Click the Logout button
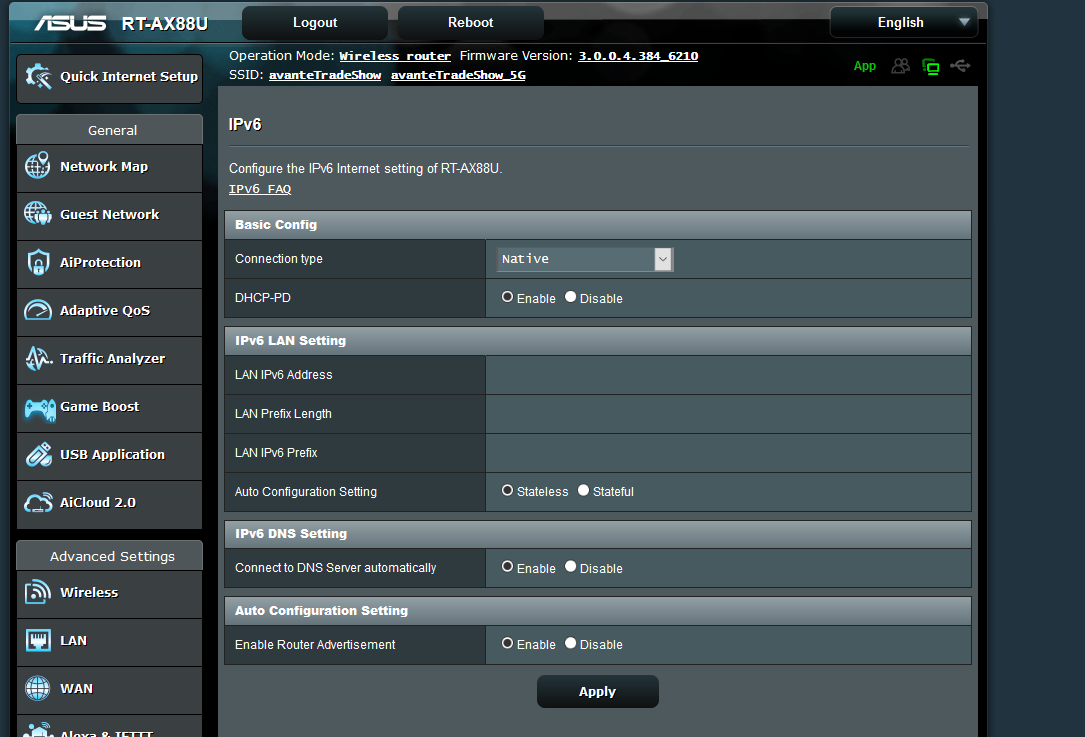This screenshot has height=737, width=1085. click(x=315, y=23)
